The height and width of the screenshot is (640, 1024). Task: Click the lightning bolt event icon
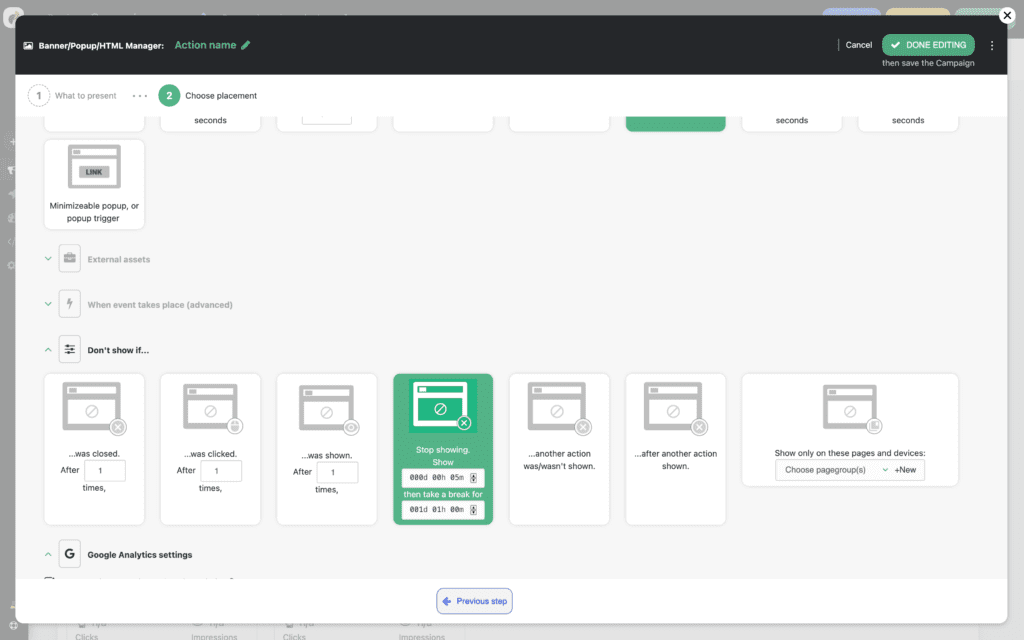(x=70, y=304)
